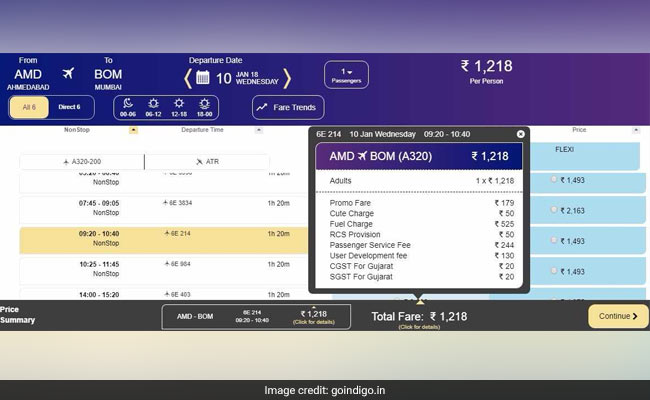Select the Direct 6 flights toggle
This screenshot has width=650, height=400.
click(x=69, y=107)
